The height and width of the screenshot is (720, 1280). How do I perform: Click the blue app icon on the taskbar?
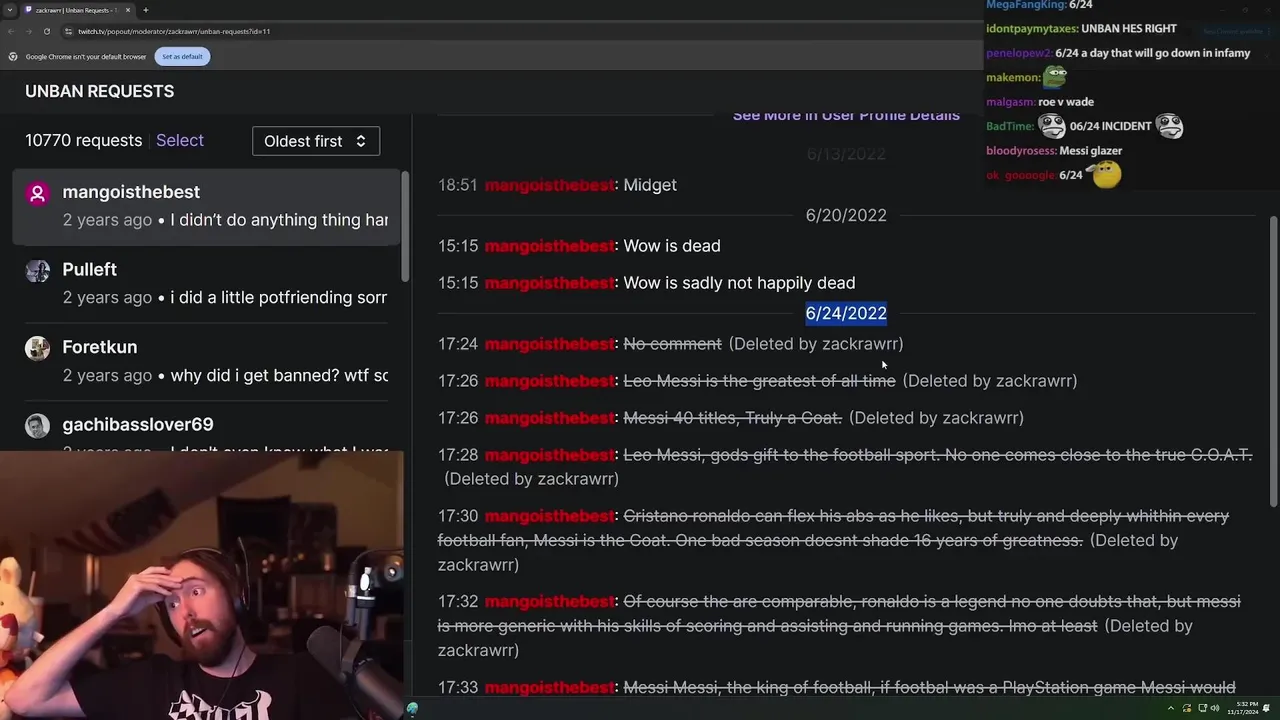click(412, 709)
